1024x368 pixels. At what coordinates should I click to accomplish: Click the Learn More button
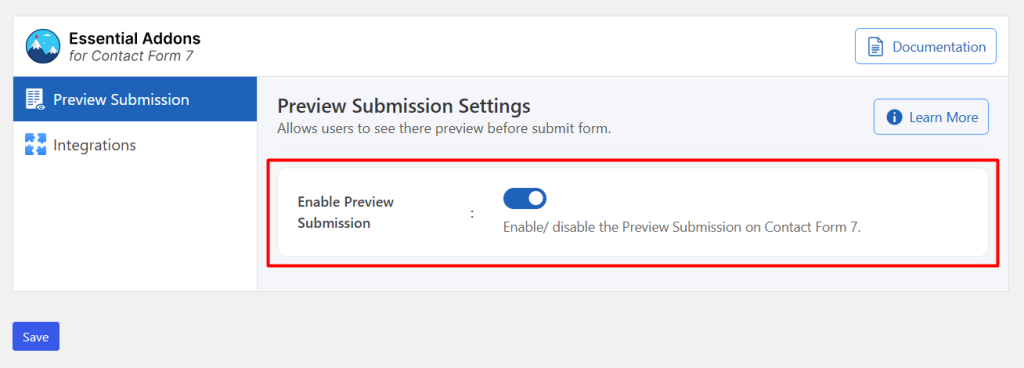(931, 117)
